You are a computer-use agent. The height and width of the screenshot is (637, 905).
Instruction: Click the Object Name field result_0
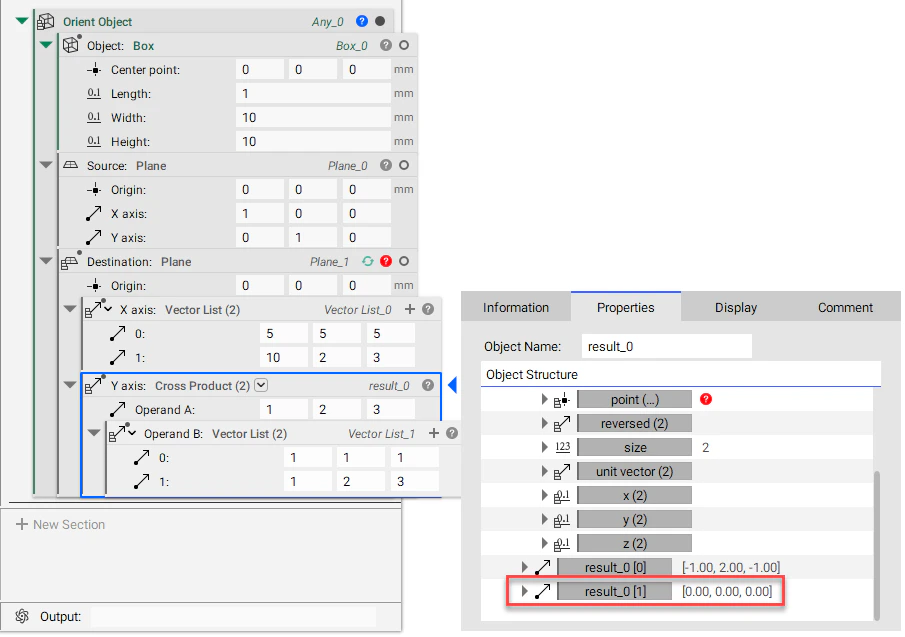point(667,346)
